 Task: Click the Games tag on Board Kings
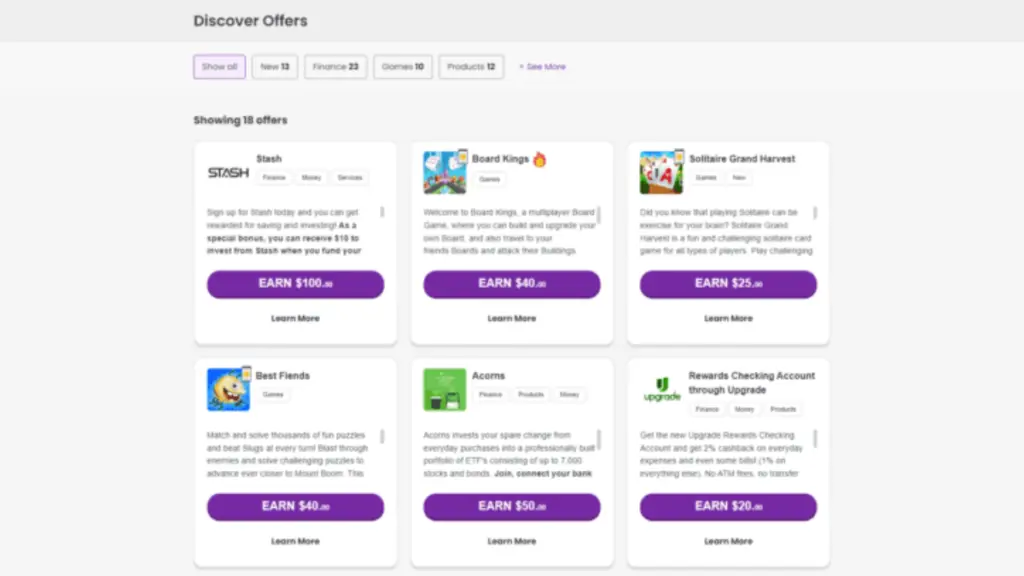pos(490,179)
